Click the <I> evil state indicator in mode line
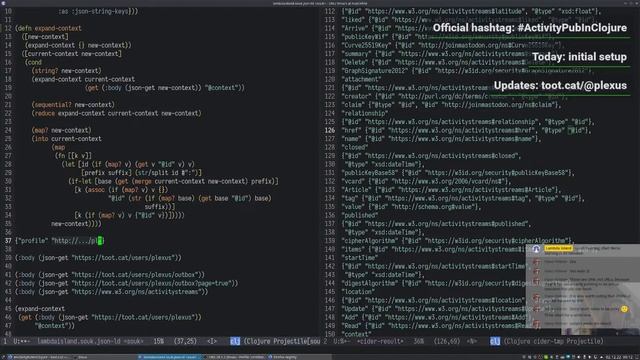 (x=212, y=341)
